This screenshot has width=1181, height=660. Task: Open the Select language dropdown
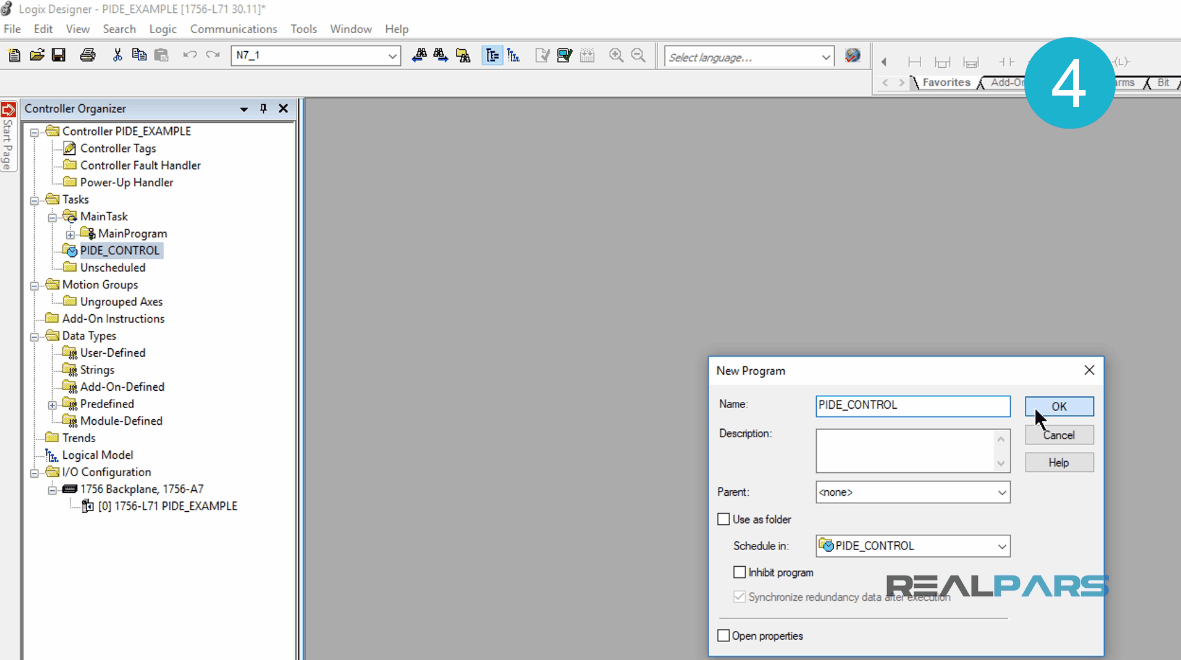point(825,57)
